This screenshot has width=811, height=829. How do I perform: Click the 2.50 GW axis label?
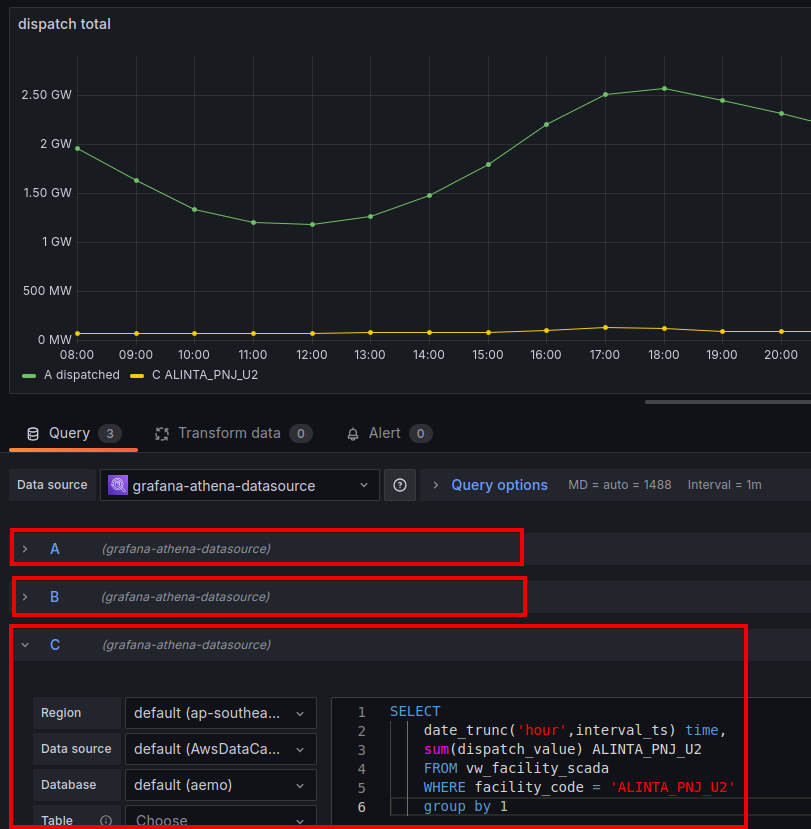(47, 95)
